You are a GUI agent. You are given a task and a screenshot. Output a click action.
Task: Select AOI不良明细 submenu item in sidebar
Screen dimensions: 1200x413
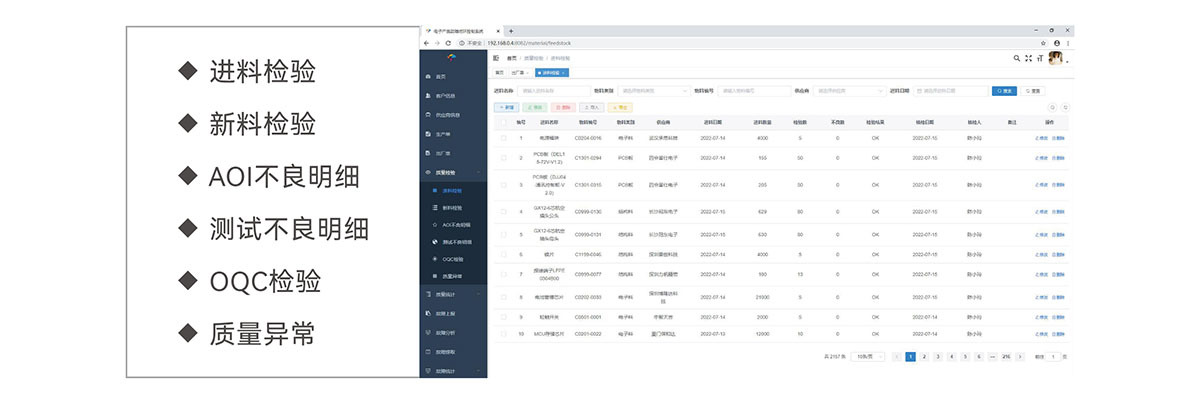pos(452,225)
